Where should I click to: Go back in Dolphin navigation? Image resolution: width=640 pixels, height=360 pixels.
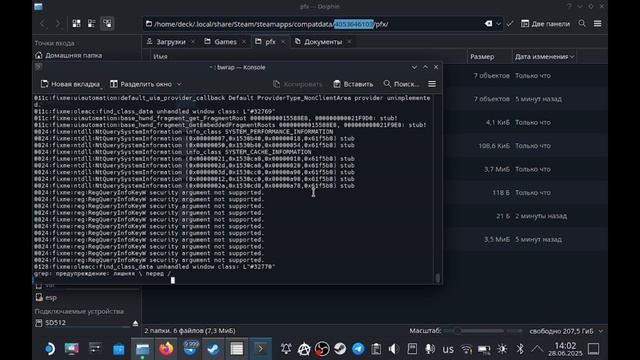[43, 24]
